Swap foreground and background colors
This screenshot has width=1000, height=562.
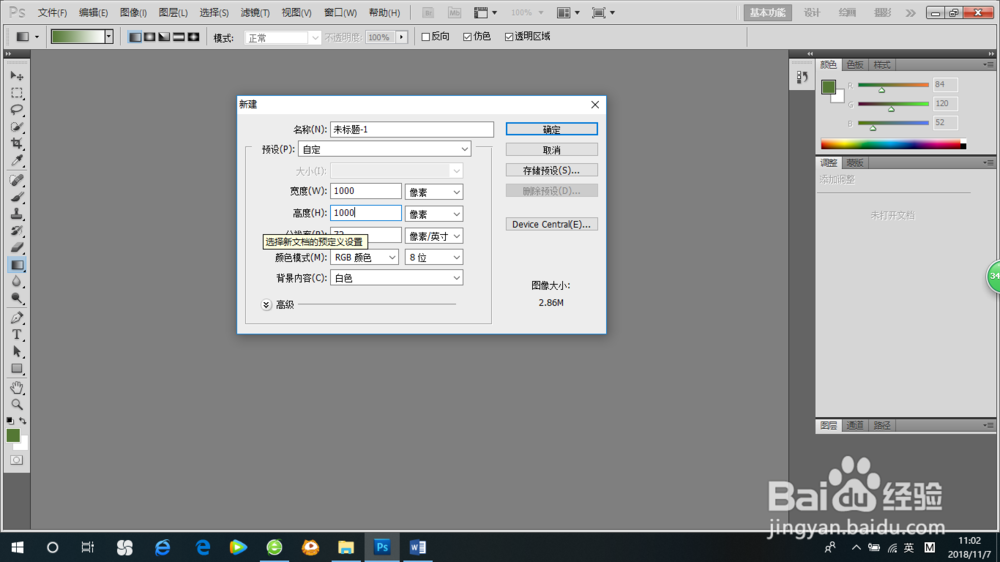(x=23, y=421)
